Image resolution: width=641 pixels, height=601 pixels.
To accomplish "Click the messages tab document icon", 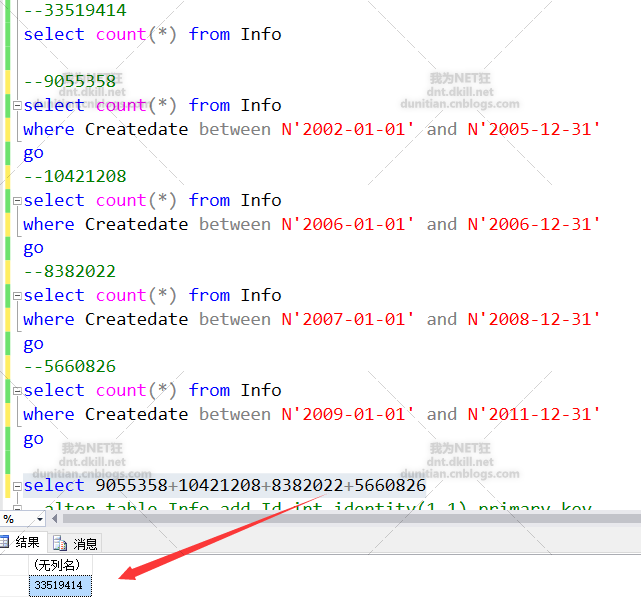I will pos(60,543).
